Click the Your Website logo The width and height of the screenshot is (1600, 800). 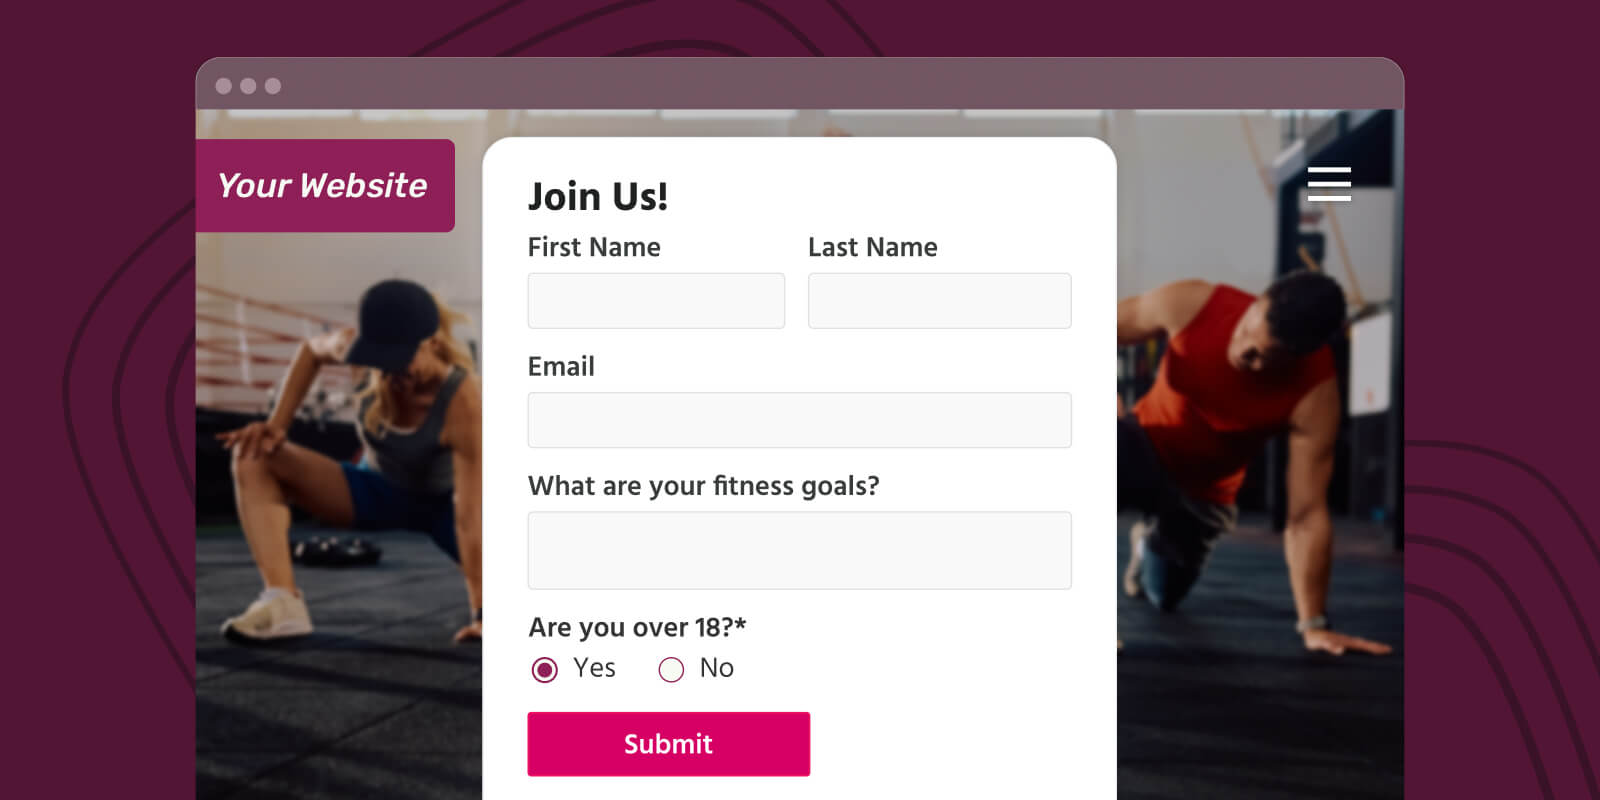[x=324, y=185]
